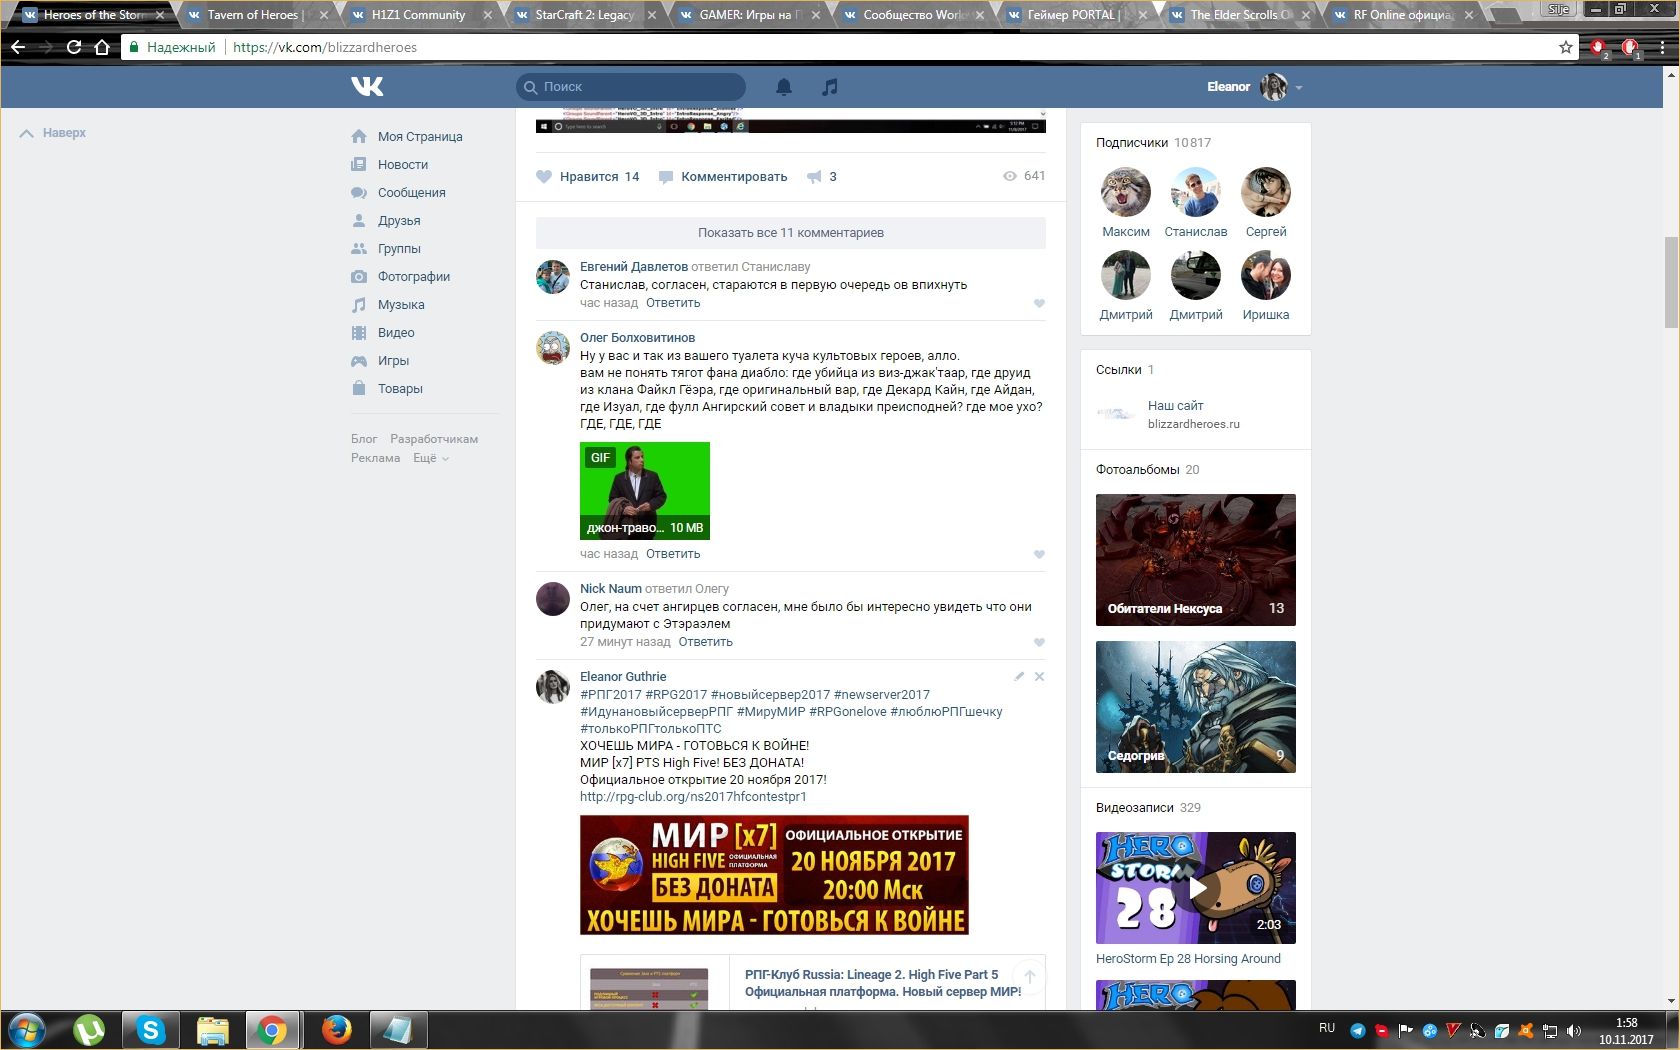This screenshot has width=1680, height=1050.
Task: Open the rpg-club.org contest link
Action: (x=693, y=797)
